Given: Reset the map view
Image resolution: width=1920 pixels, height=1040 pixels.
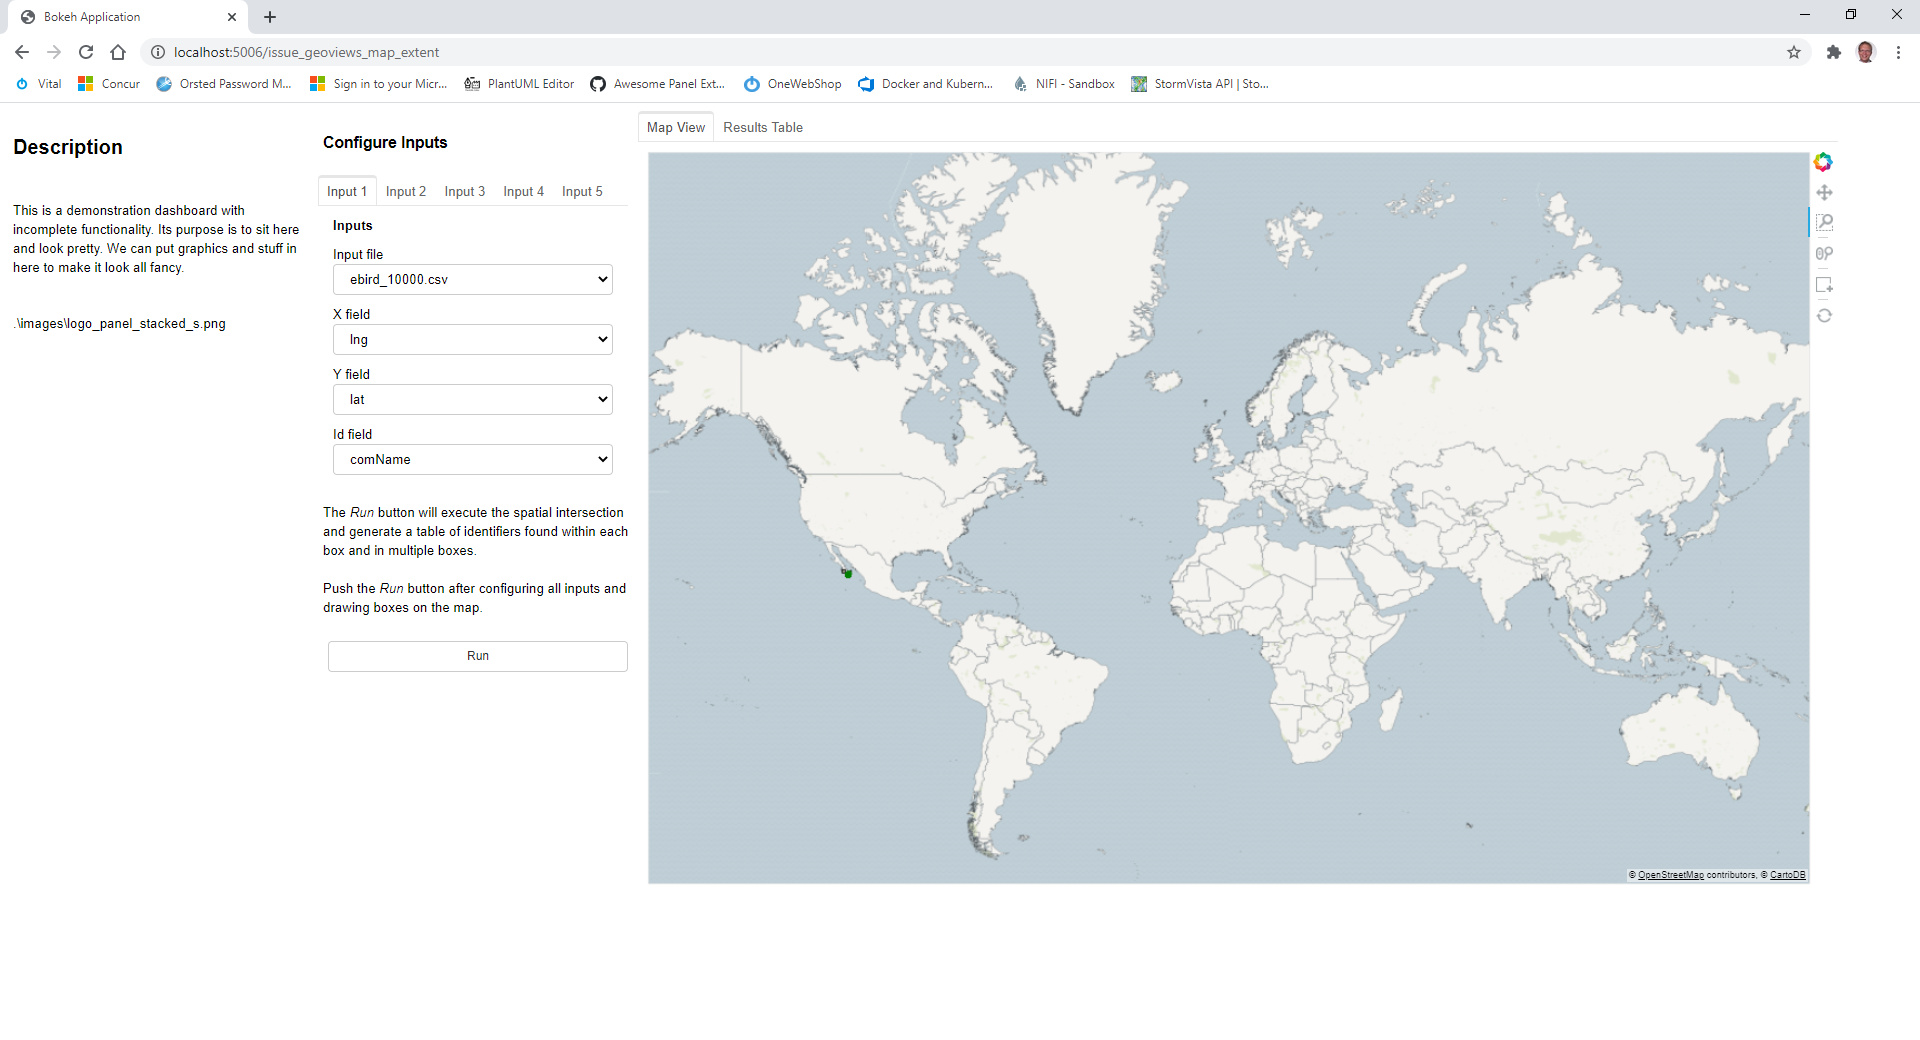Looking at the screenshot, I should (1824, 316).
